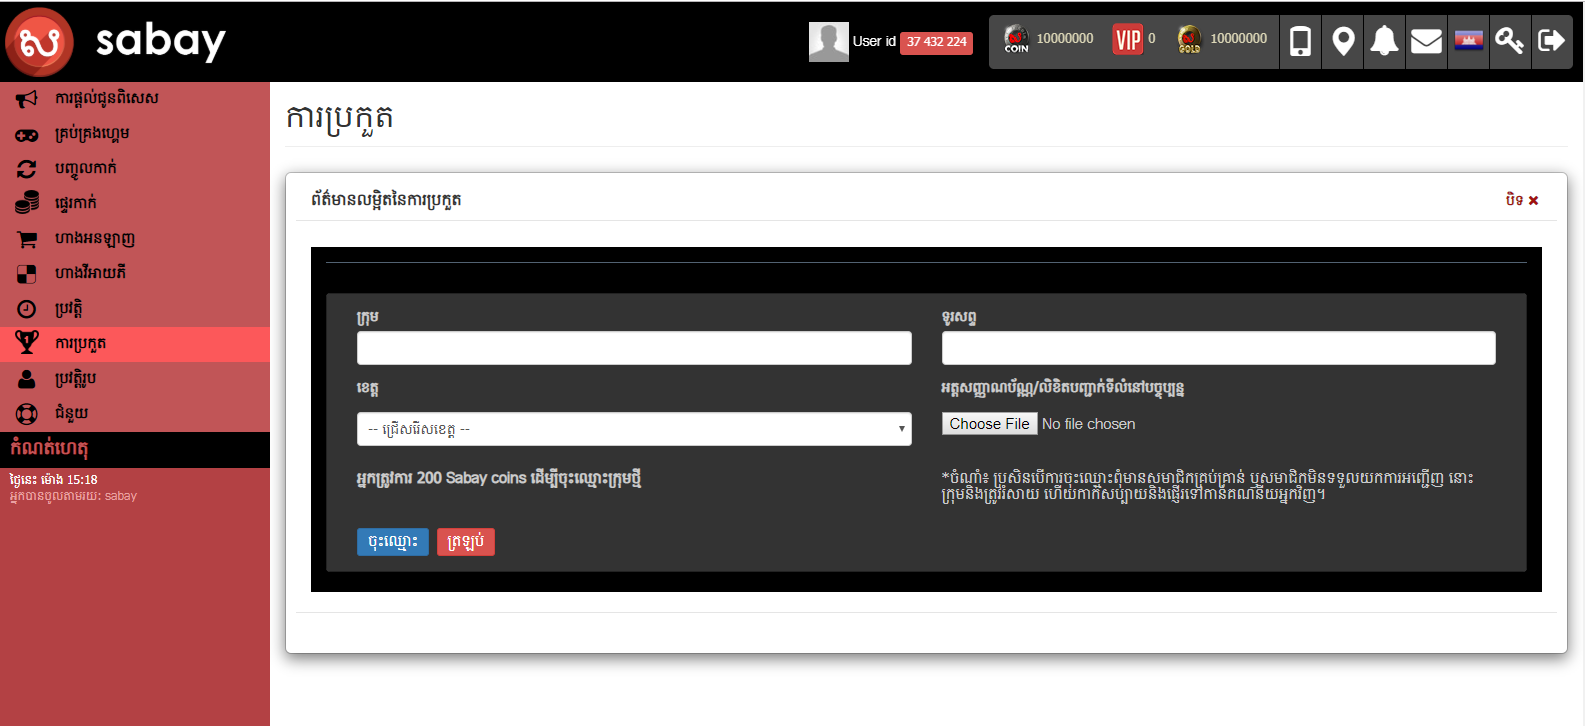Close the tournament details panel
Image resolution: width=1585 pixels, height=726 pixels.
coord(1522,200)
